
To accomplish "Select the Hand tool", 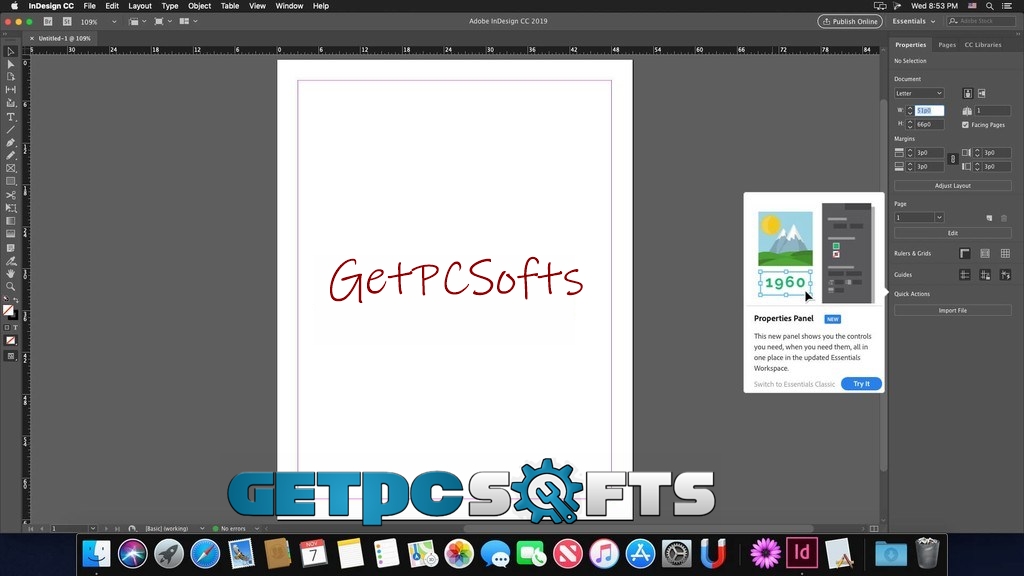I will [x=10, y=274].
